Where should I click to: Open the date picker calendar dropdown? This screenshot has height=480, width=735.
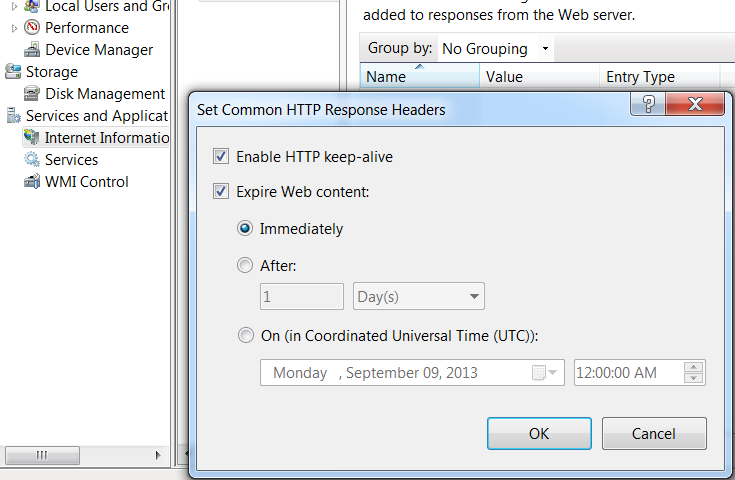(x=546, y=373)
